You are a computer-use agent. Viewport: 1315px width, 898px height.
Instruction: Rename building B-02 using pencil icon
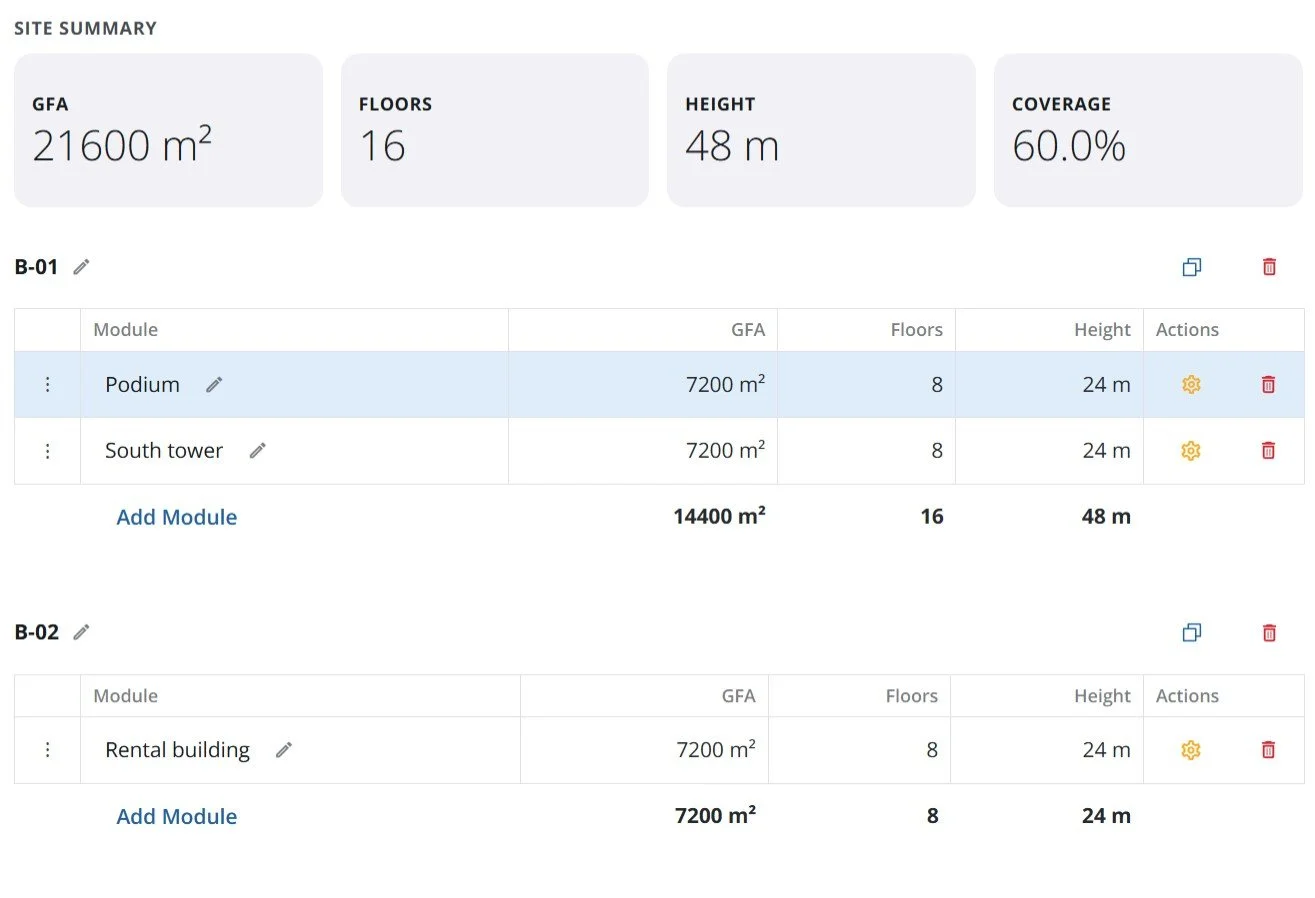tap(81, 632)
